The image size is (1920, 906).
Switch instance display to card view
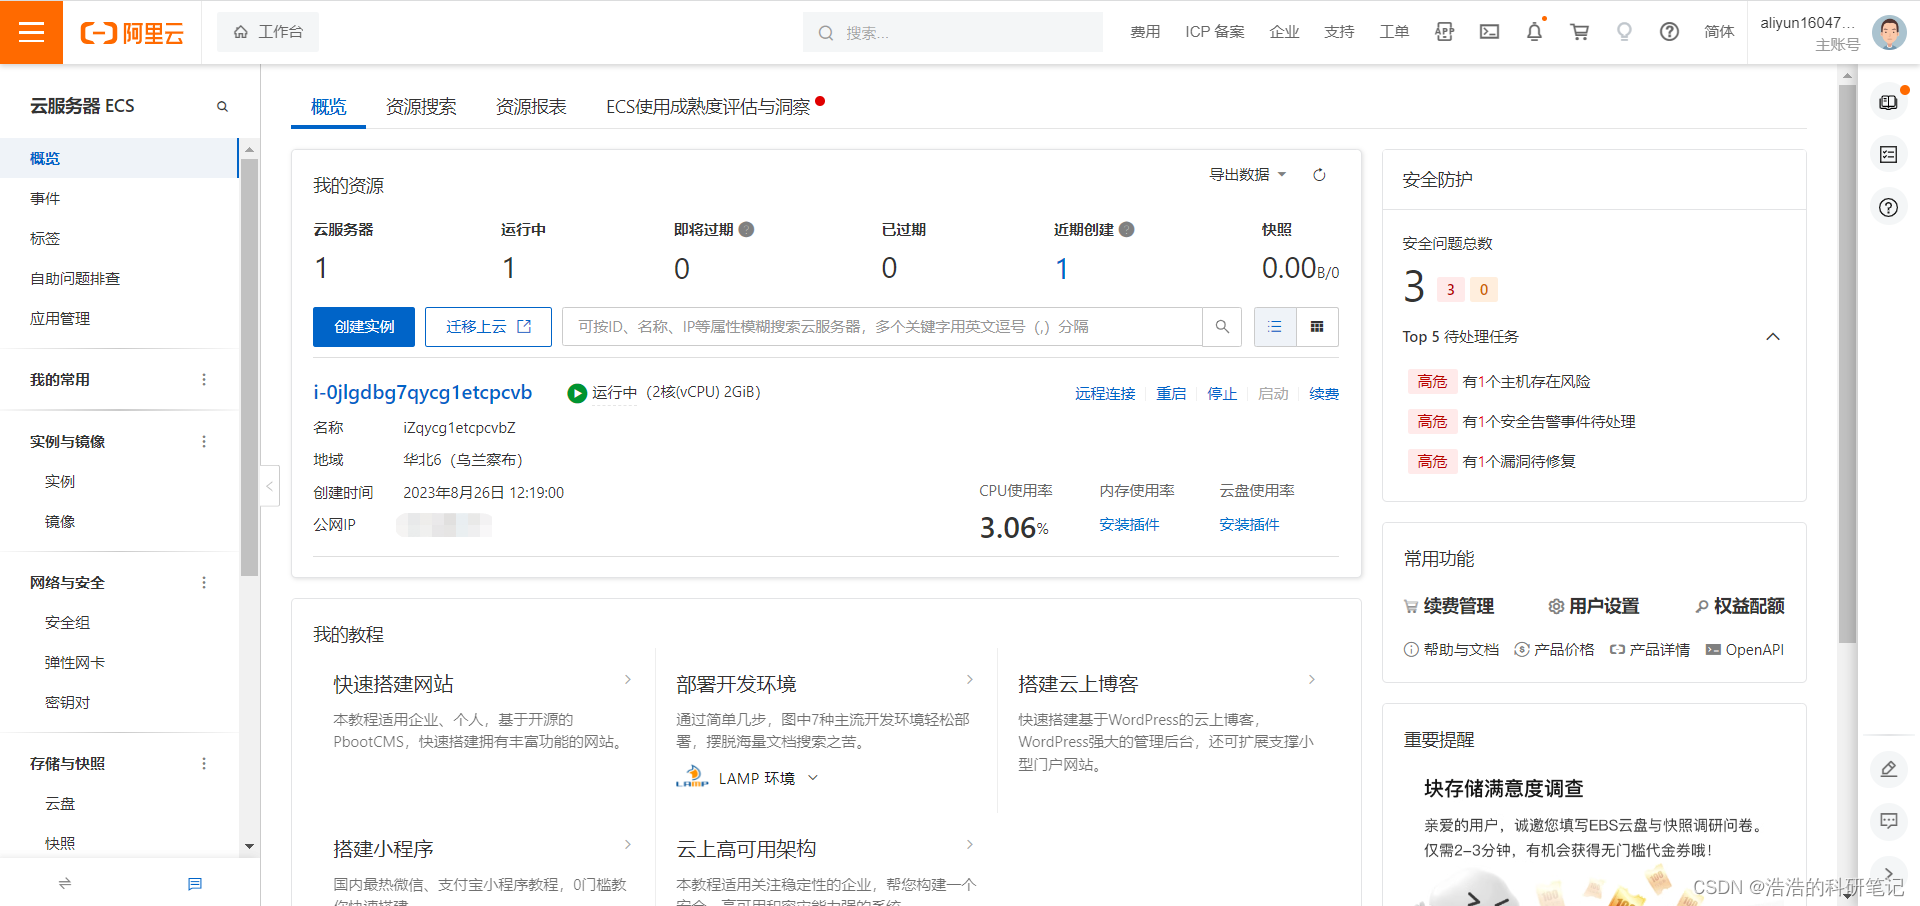pyautogui.click(x=1317, y=326)
